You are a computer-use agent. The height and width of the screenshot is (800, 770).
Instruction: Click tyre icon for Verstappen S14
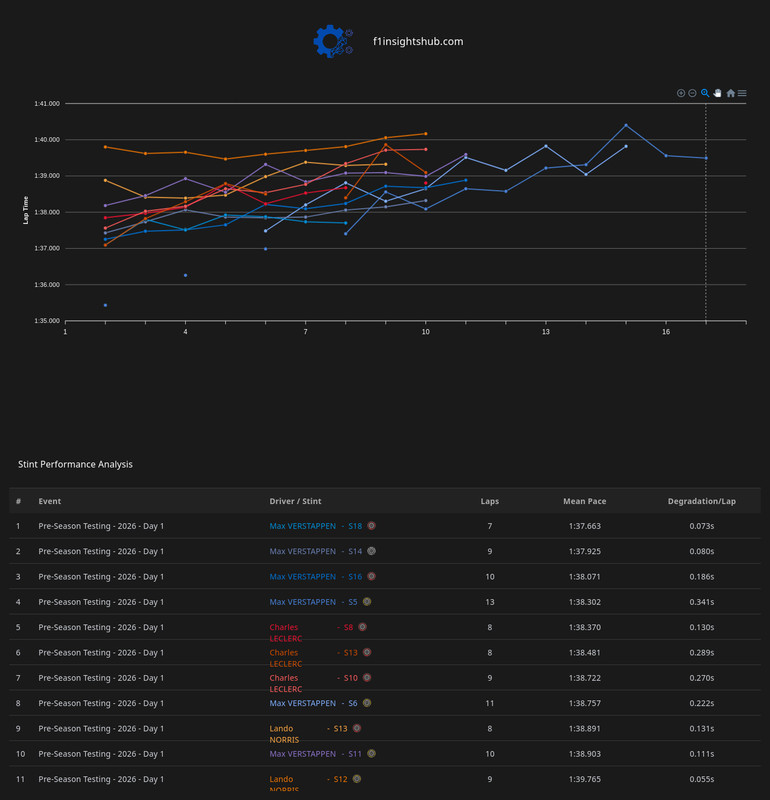click(x=371, y=551)
